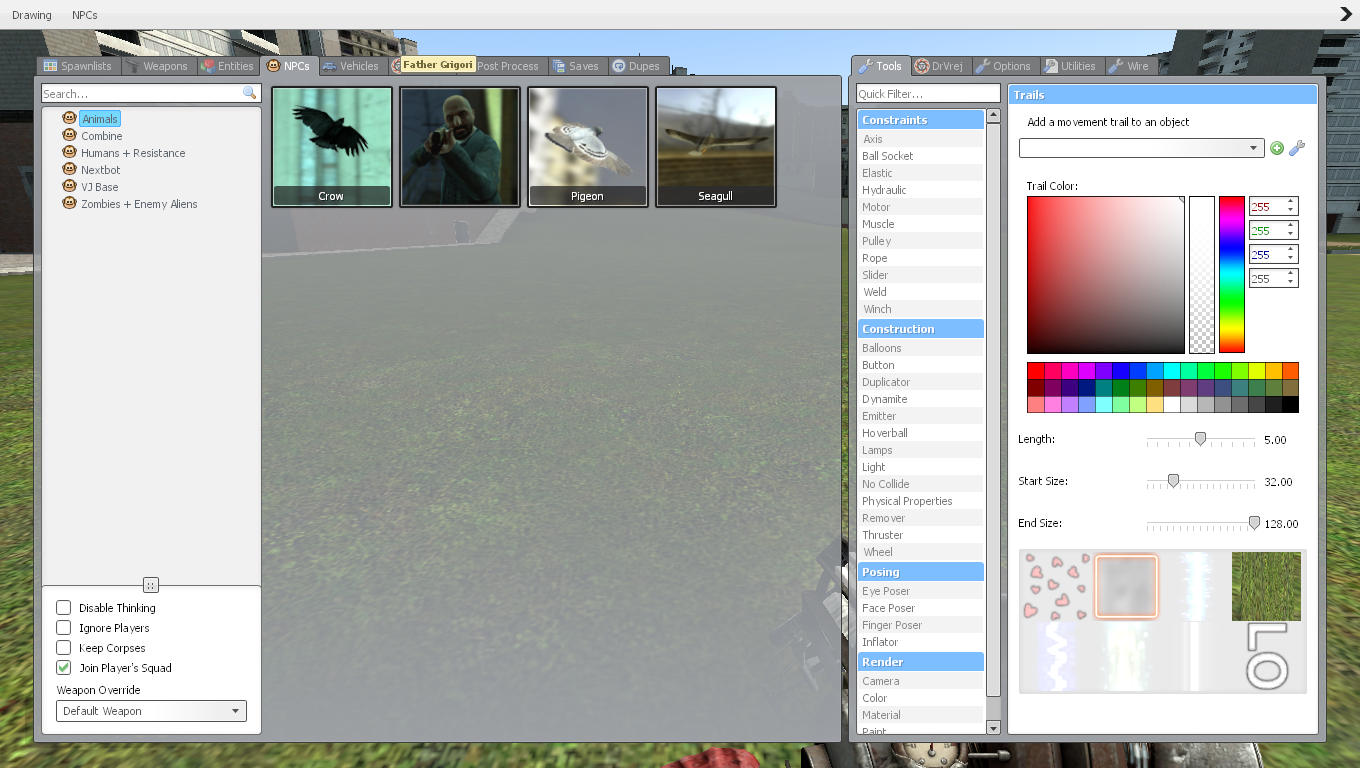Adjust the trail Length slider

(1201, 439)
